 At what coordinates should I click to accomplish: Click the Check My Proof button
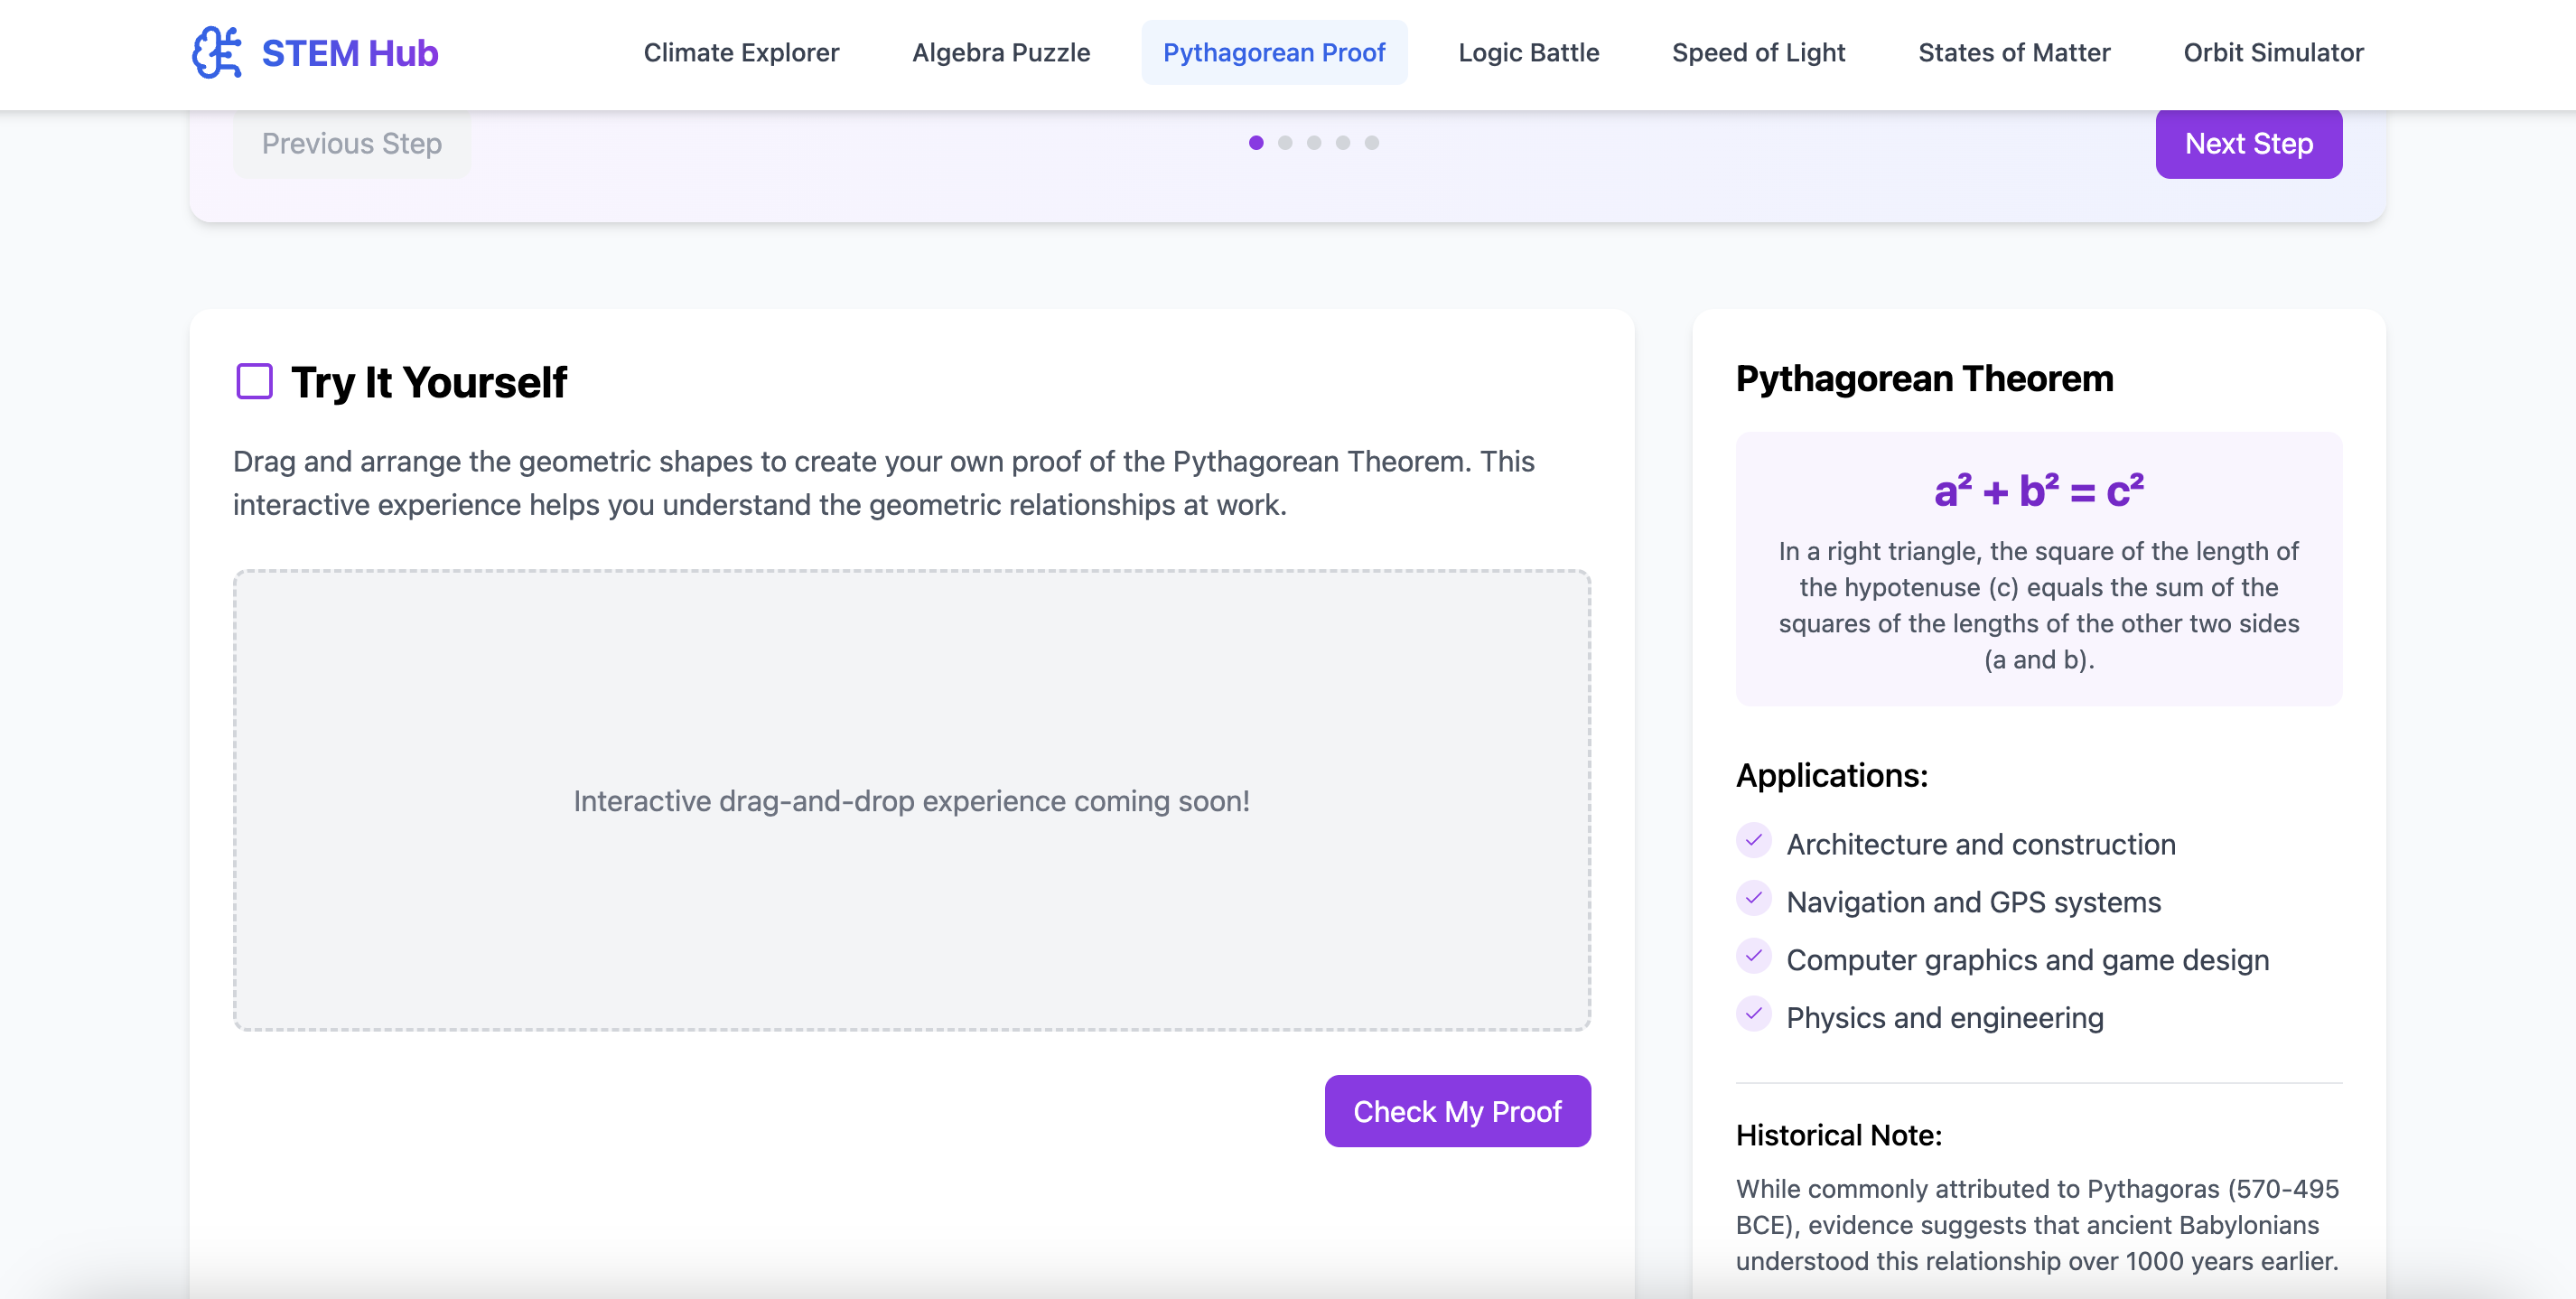[1457, 1111]
